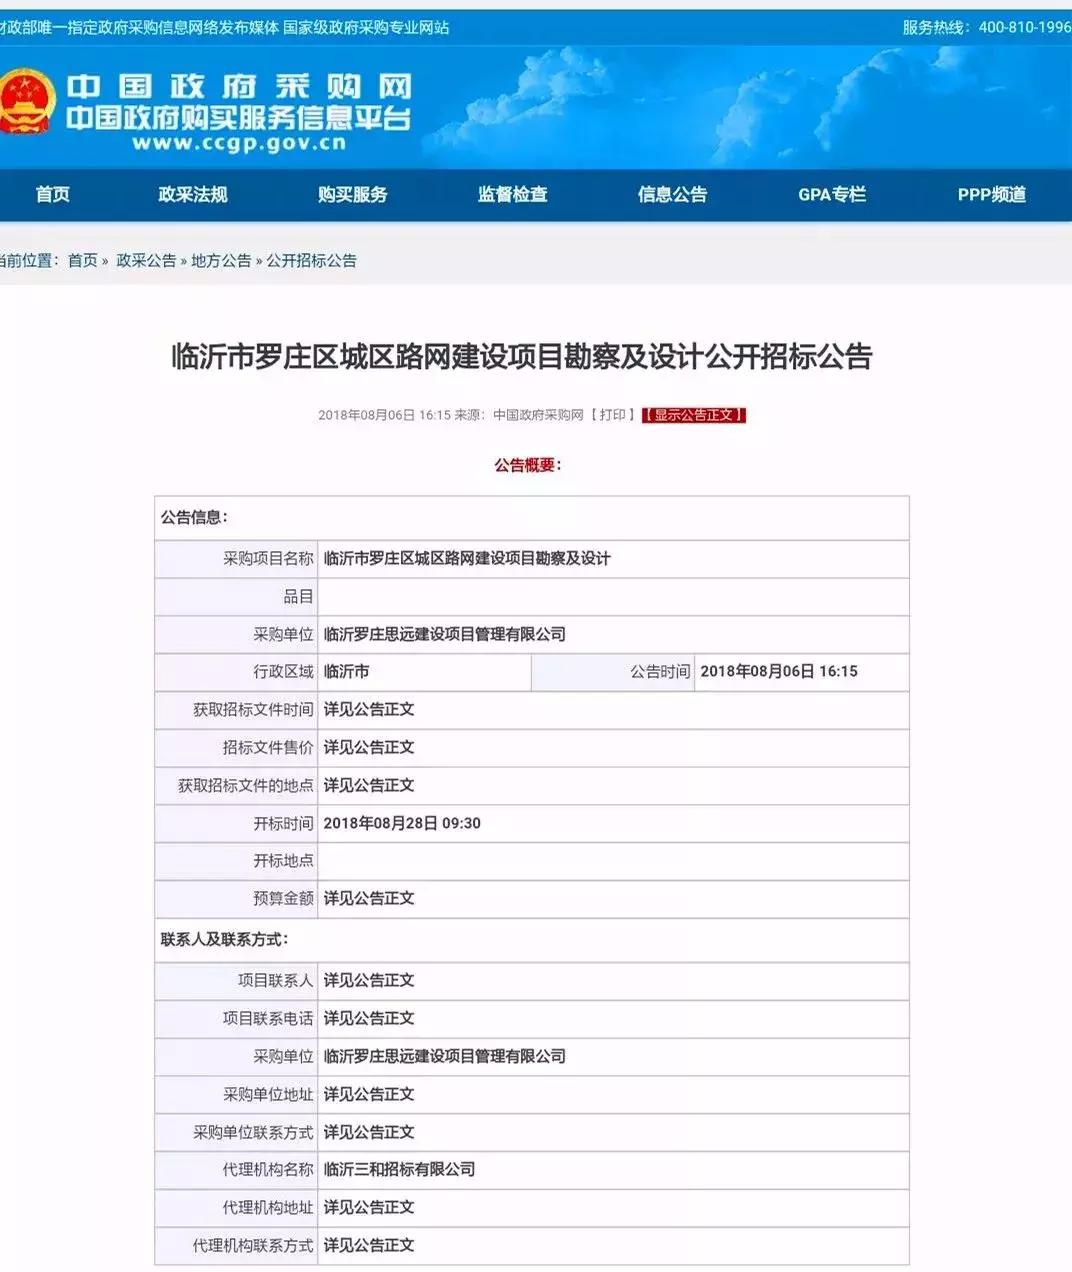Click the 临沂三和招标有限公司 agency name cell
This screenshot has height=1272, width=1072.
(x=400, y=1170)
